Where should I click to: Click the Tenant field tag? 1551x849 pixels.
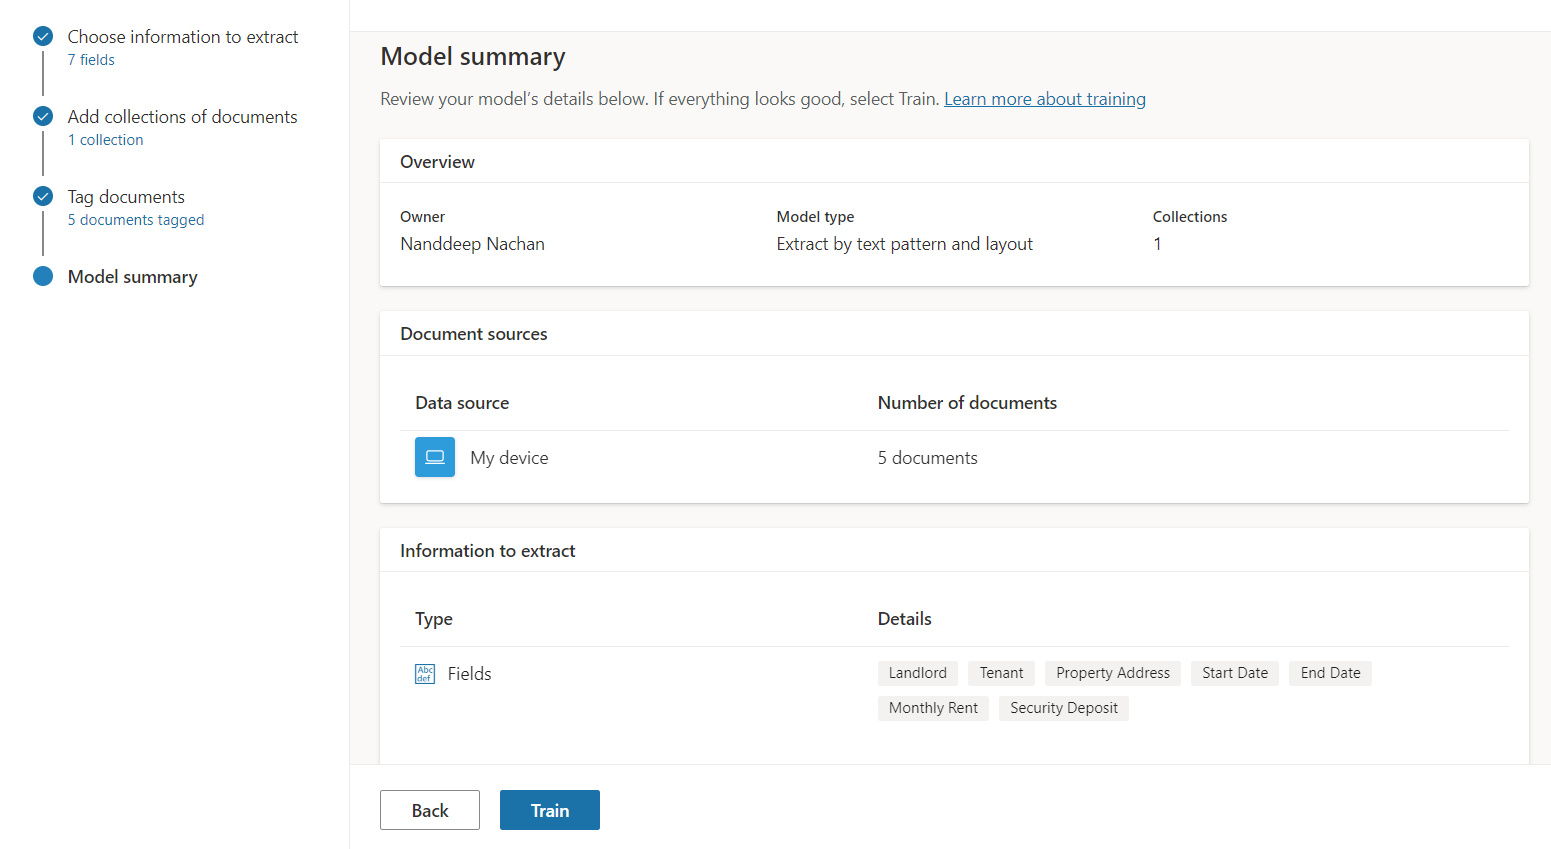pyautogui.click(x=1001, y=673)
